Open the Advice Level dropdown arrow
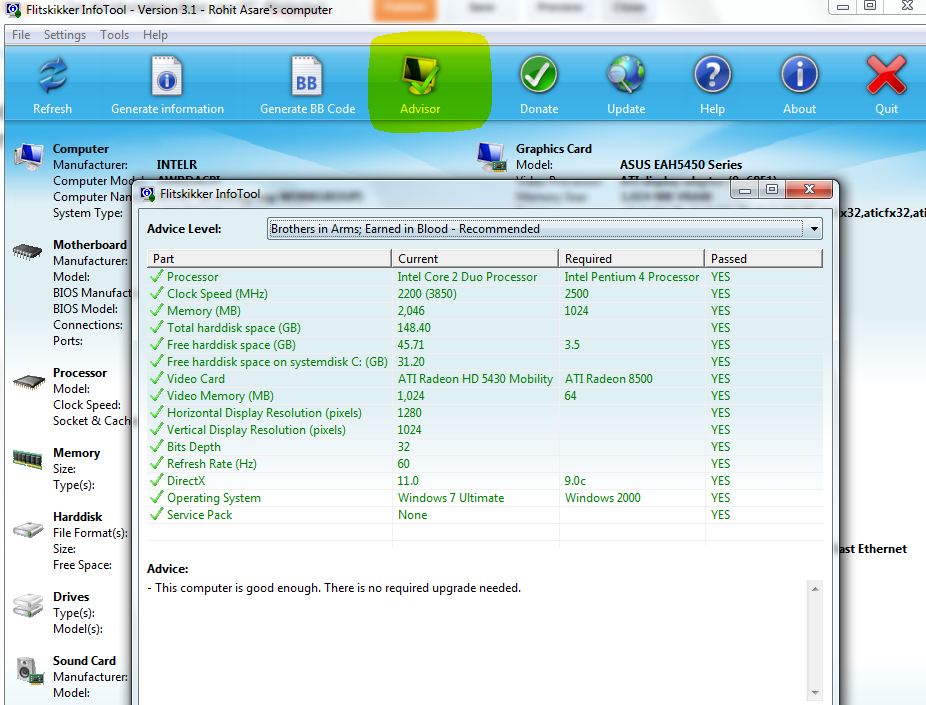926x705 pixels. 814,229
